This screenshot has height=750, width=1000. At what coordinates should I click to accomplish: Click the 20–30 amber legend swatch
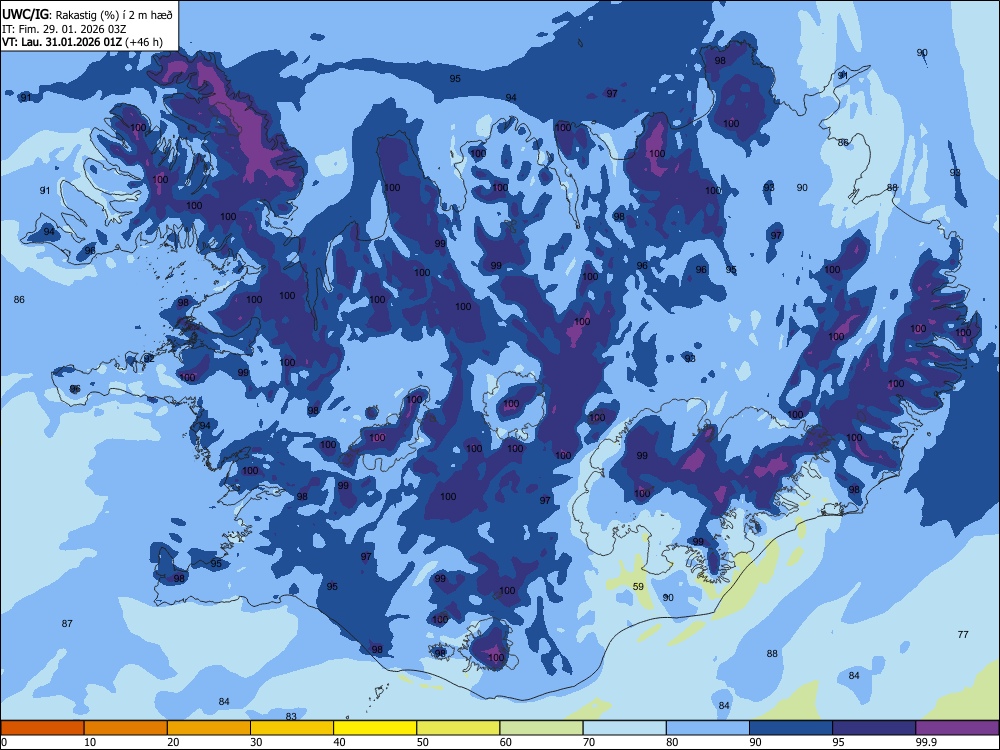click(x=209, y=728)
